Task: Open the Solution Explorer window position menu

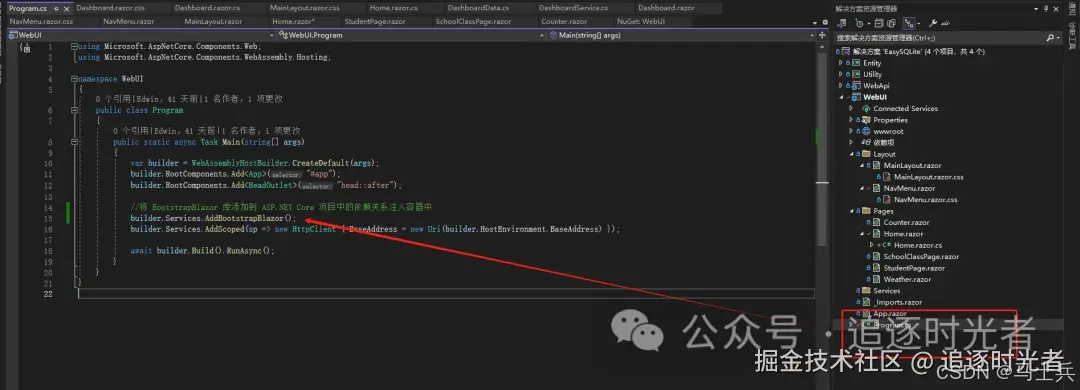Action: (x=1036, y=8)
